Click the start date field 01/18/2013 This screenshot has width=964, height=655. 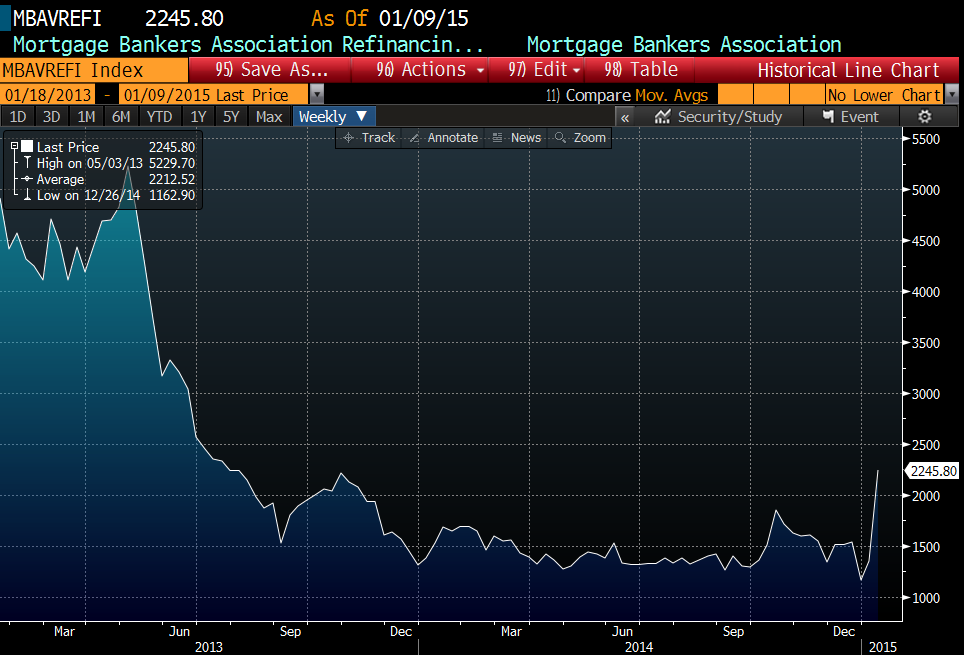pos(46,95)
